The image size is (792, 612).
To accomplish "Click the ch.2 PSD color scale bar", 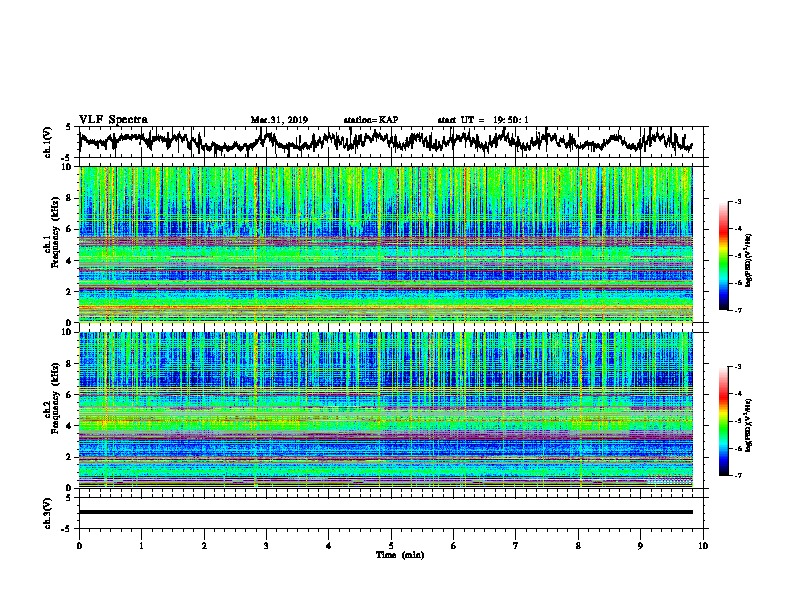I will [723, 421].
